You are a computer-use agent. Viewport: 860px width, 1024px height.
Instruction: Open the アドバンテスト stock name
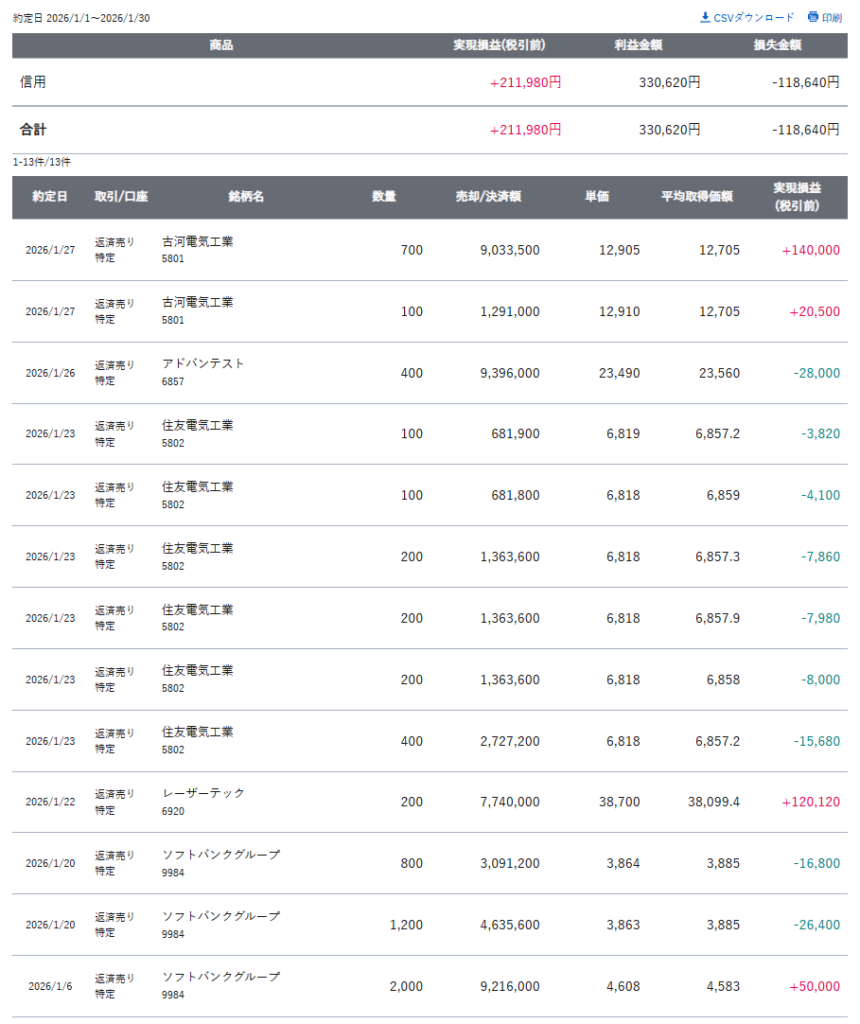click(203, 363)
